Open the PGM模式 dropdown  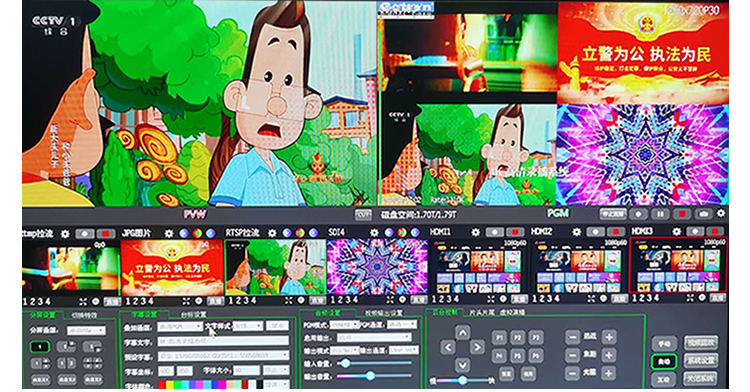[x=344, y=325]
